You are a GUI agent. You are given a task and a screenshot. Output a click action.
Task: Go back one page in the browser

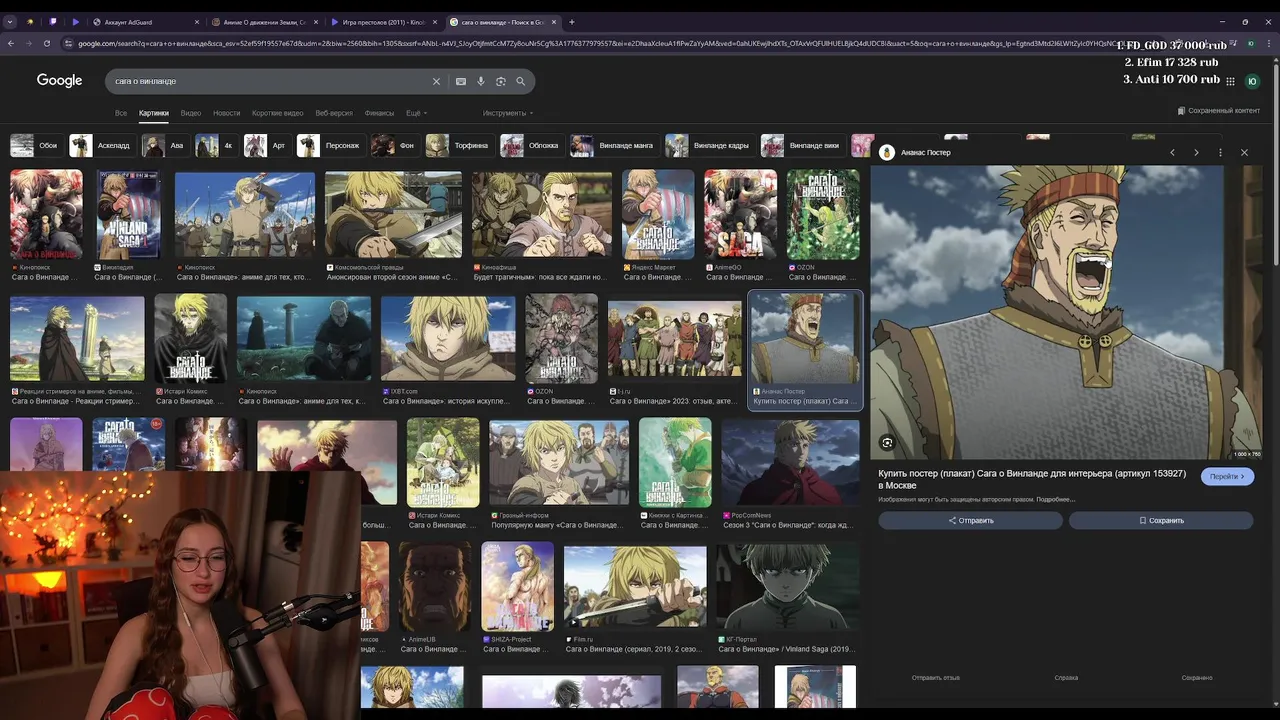click(11, 43)
